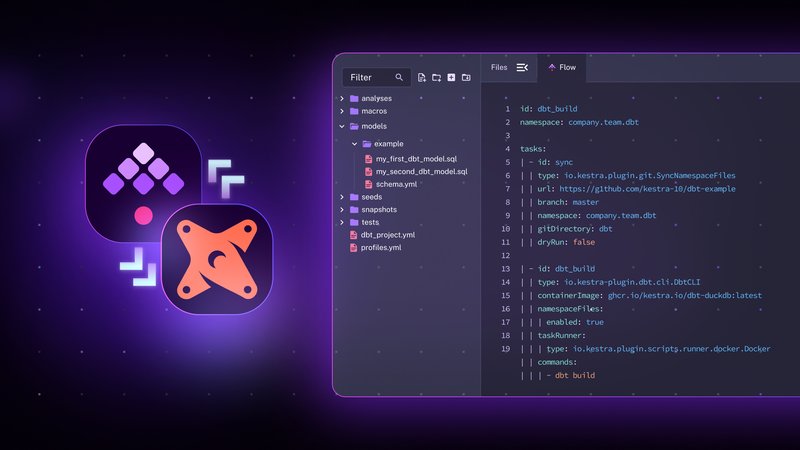Select the snapshots folder icon
This screenshot has height=450, width=800.
pos(354,210)
